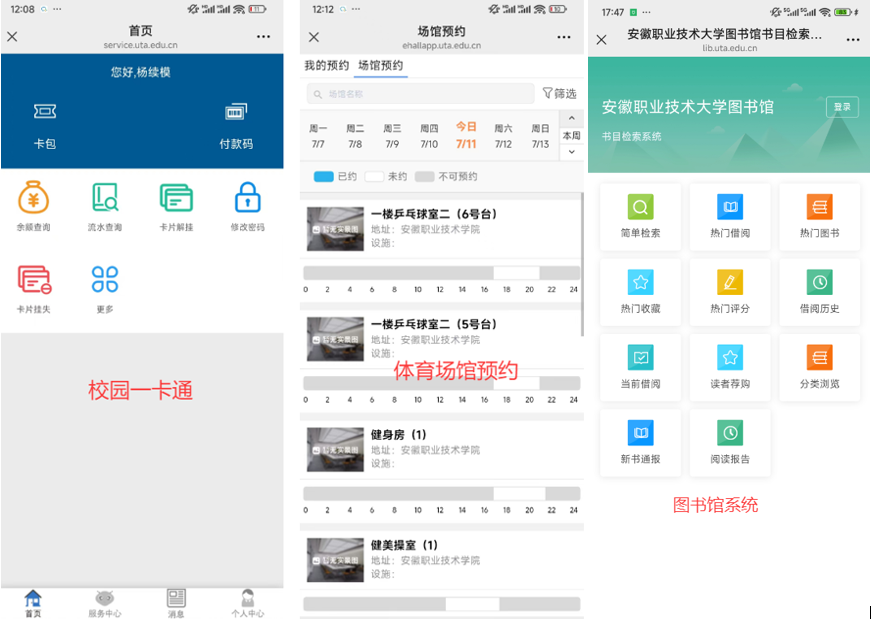Open 新书通报 new books icon

[640, 433]
